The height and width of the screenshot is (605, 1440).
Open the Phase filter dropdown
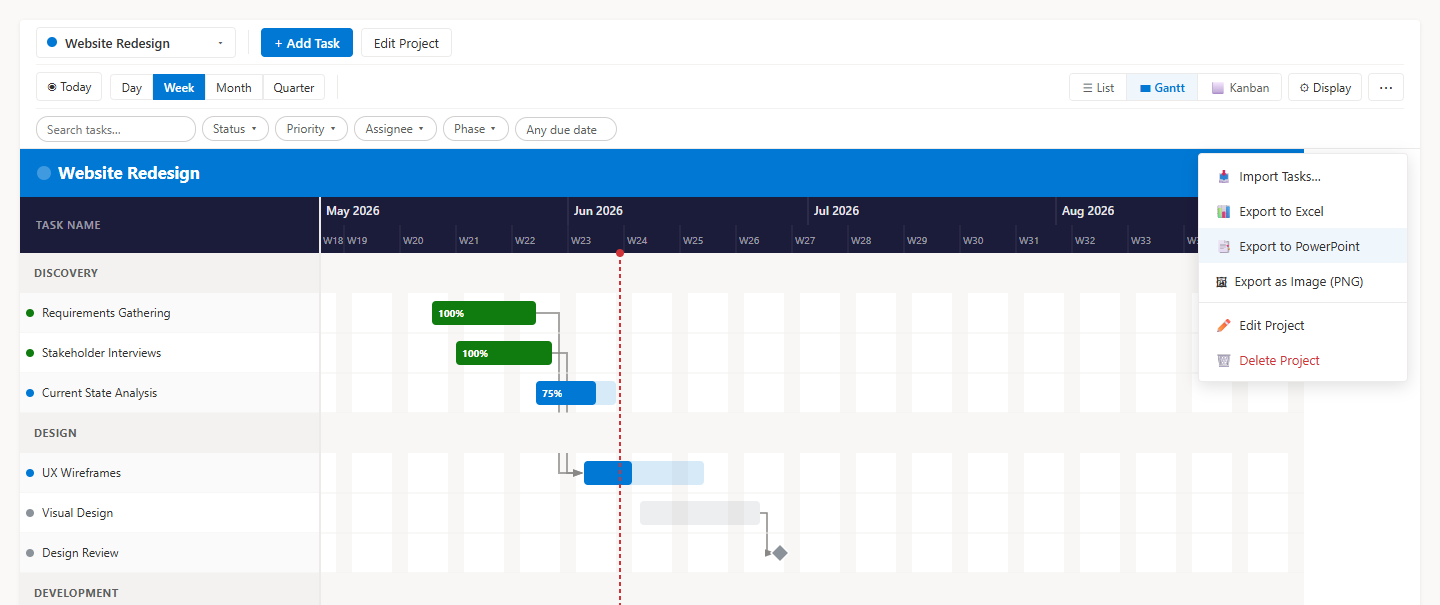click(476, 129)
